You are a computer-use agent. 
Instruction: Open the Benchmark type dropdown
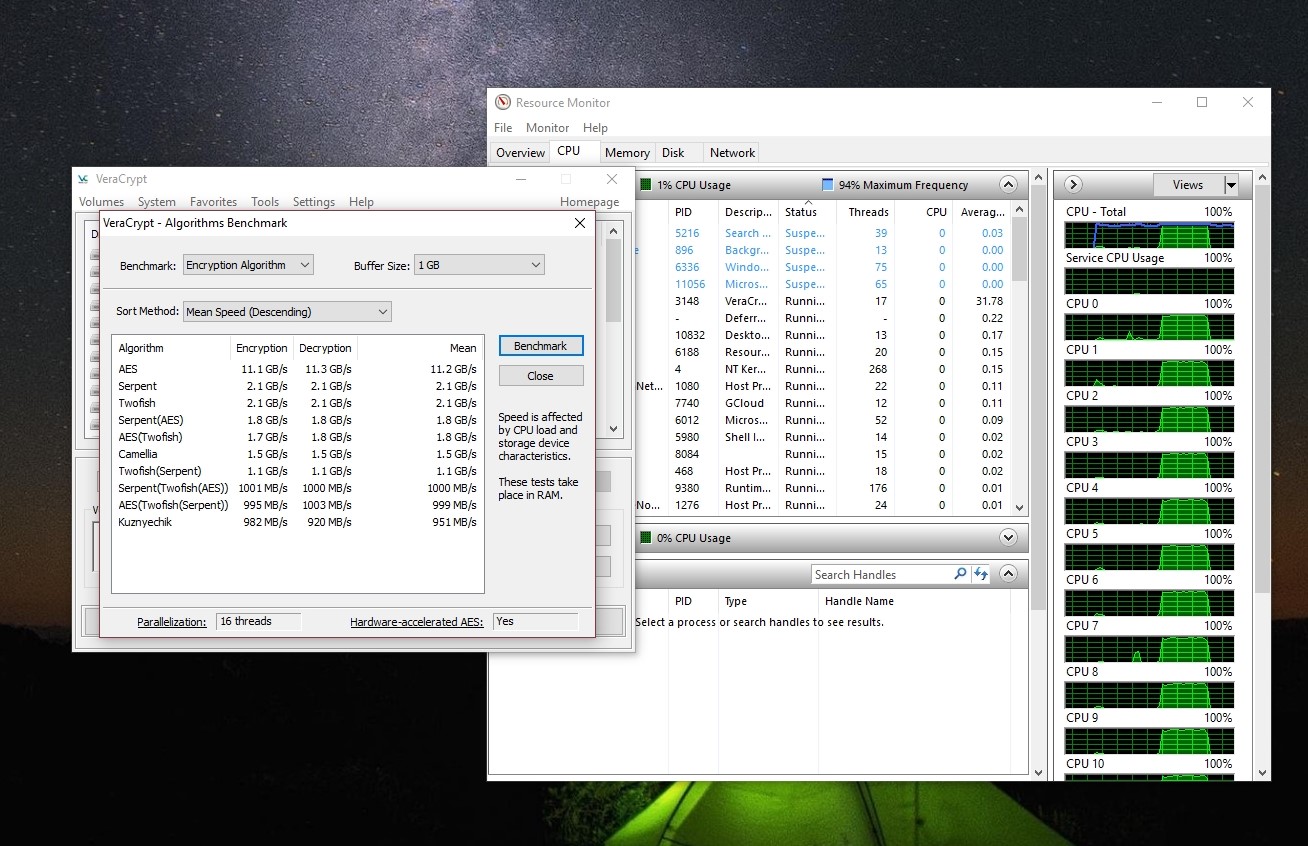pyautogui.click(x=249, y=265)
